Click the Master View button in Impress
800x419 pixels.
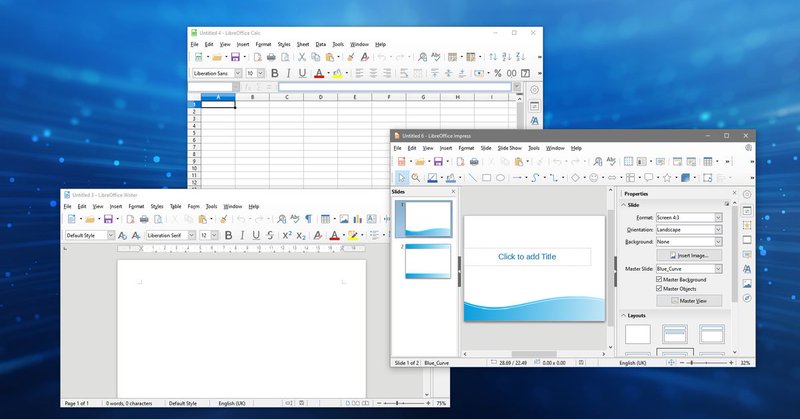click(689, 301)
